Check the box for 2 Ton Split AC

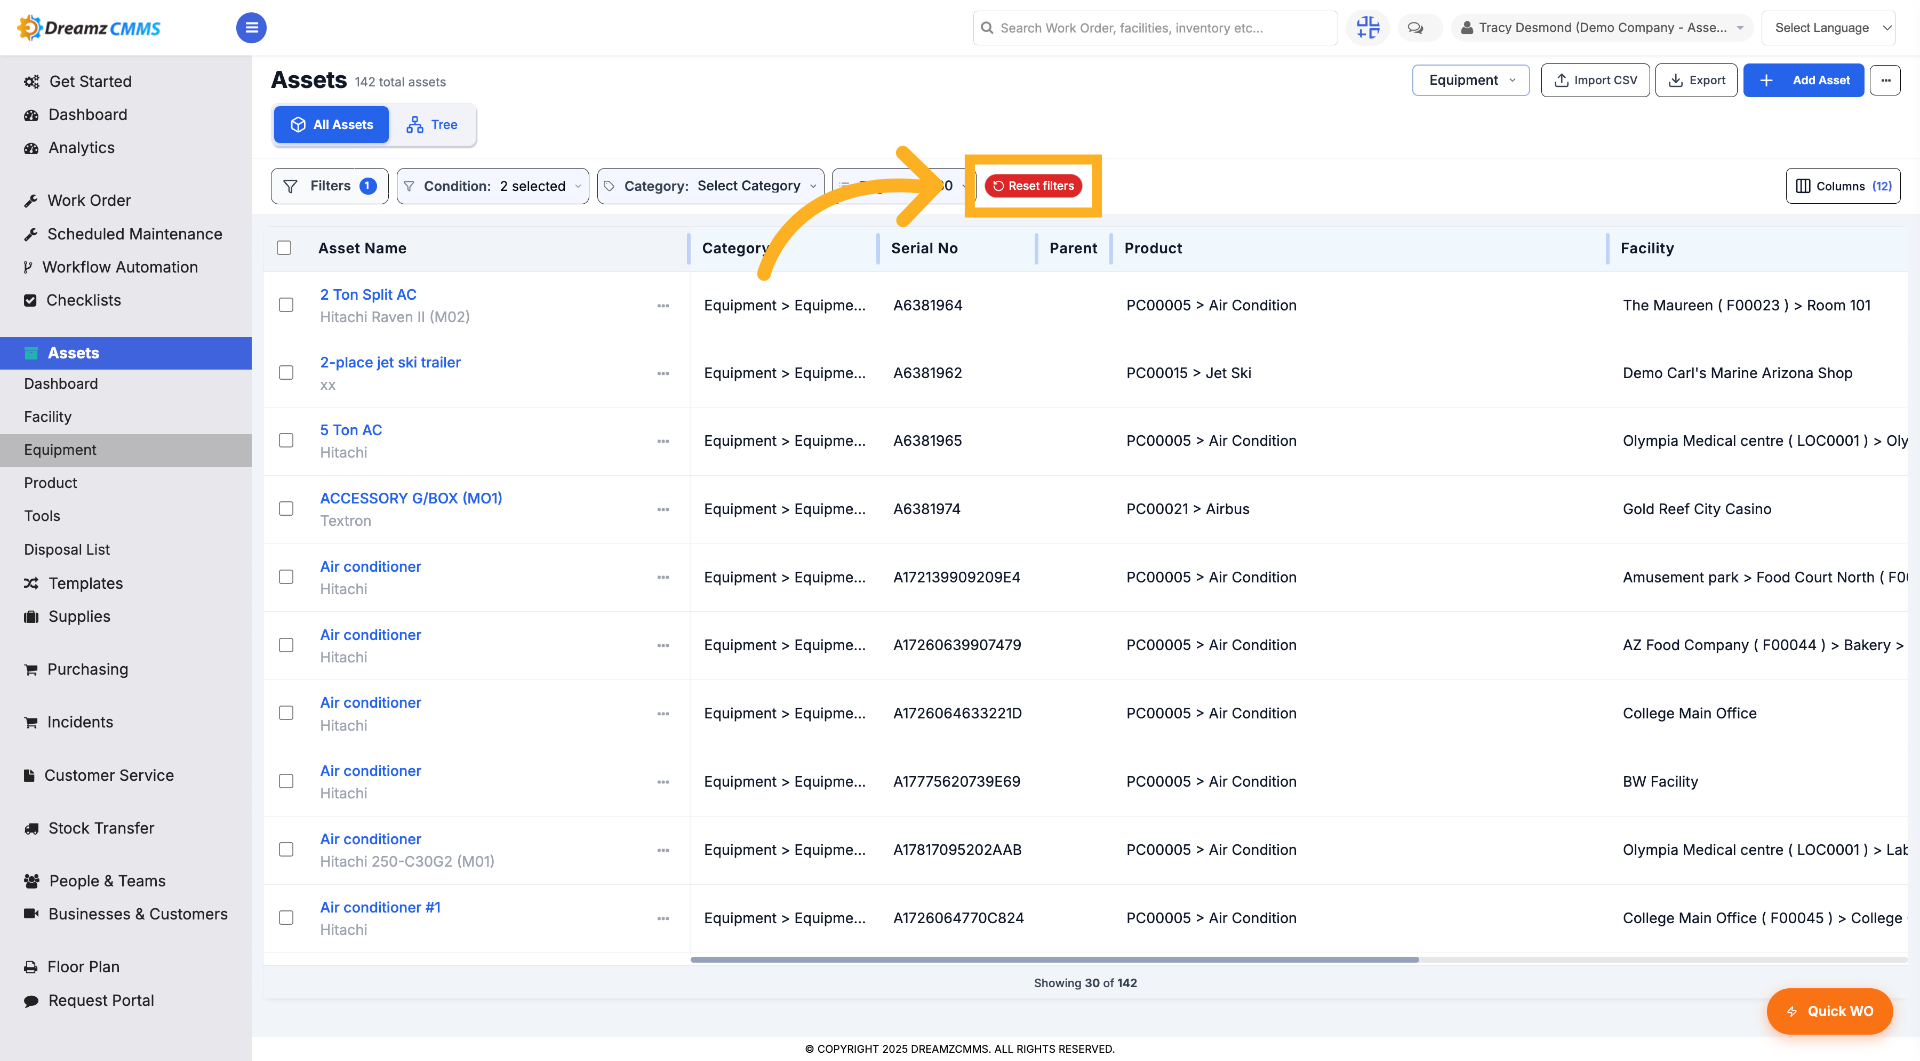click(x=286, y=305)
